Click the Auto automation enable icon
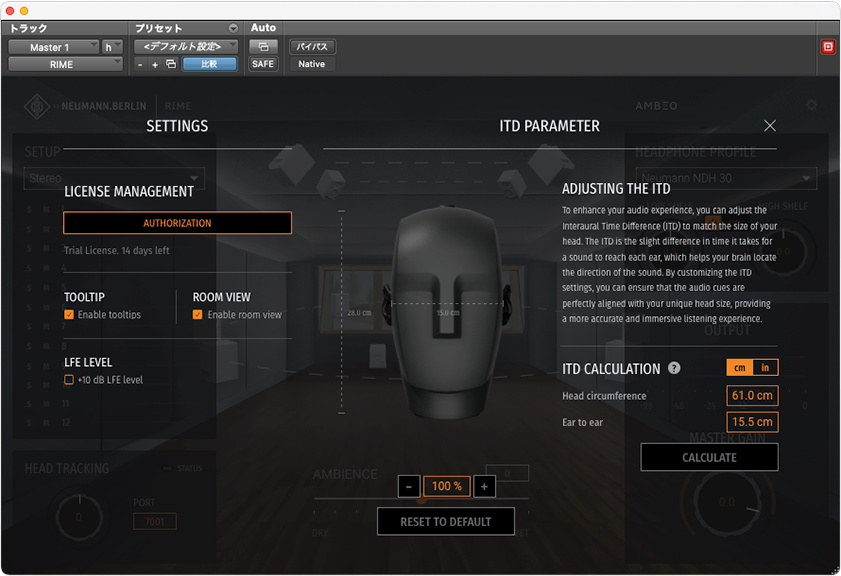 click(263, 46)
